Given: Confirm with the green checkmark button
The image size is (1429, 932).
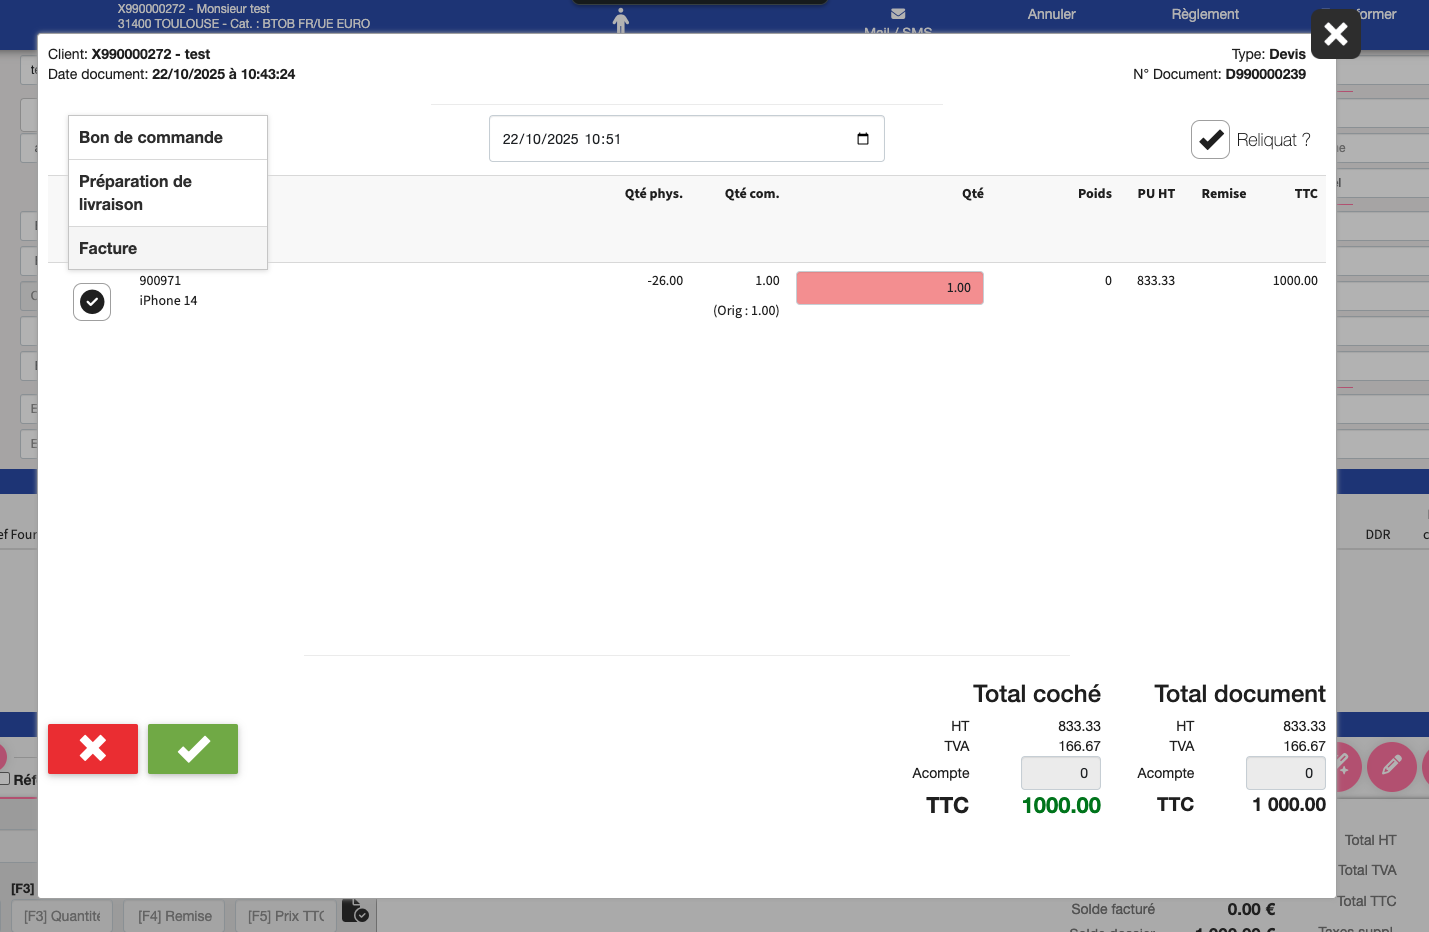Looking at the screenshot, I should tap(193, 749).
